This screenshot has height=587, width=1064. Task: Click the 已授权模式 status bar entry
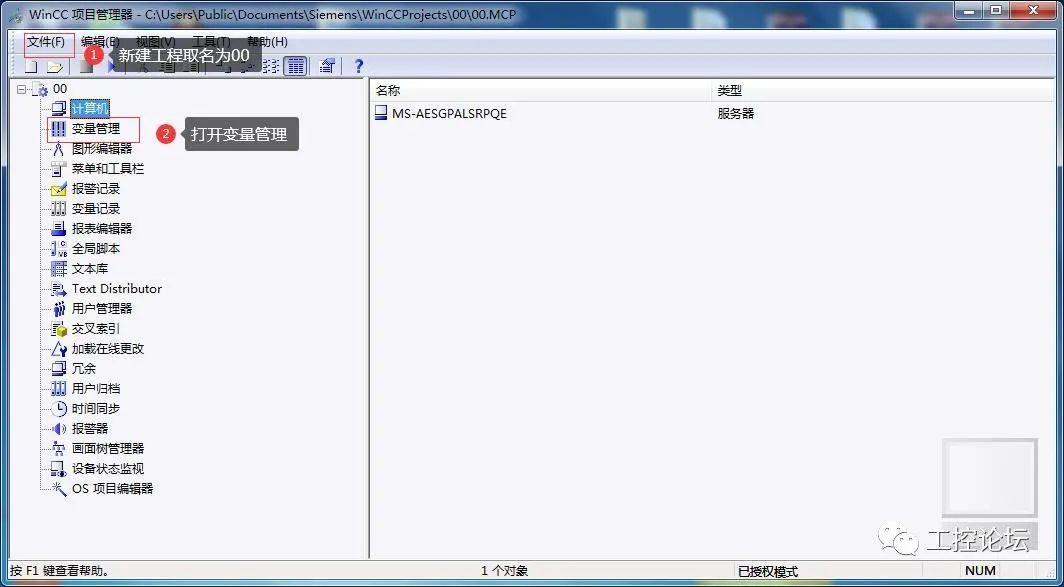pyautogui.click(x=768, y=571)
